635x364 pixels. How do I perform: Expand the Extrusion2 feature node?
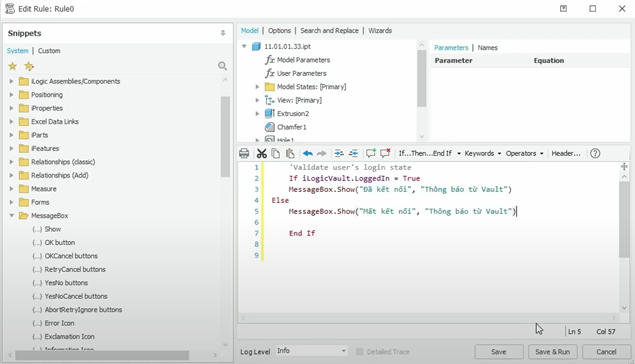click(257, 114)
